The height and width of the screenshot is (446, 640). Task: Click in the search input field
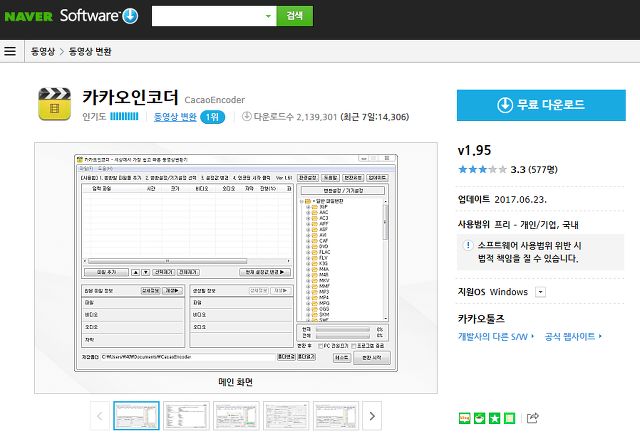coord(207,16)
